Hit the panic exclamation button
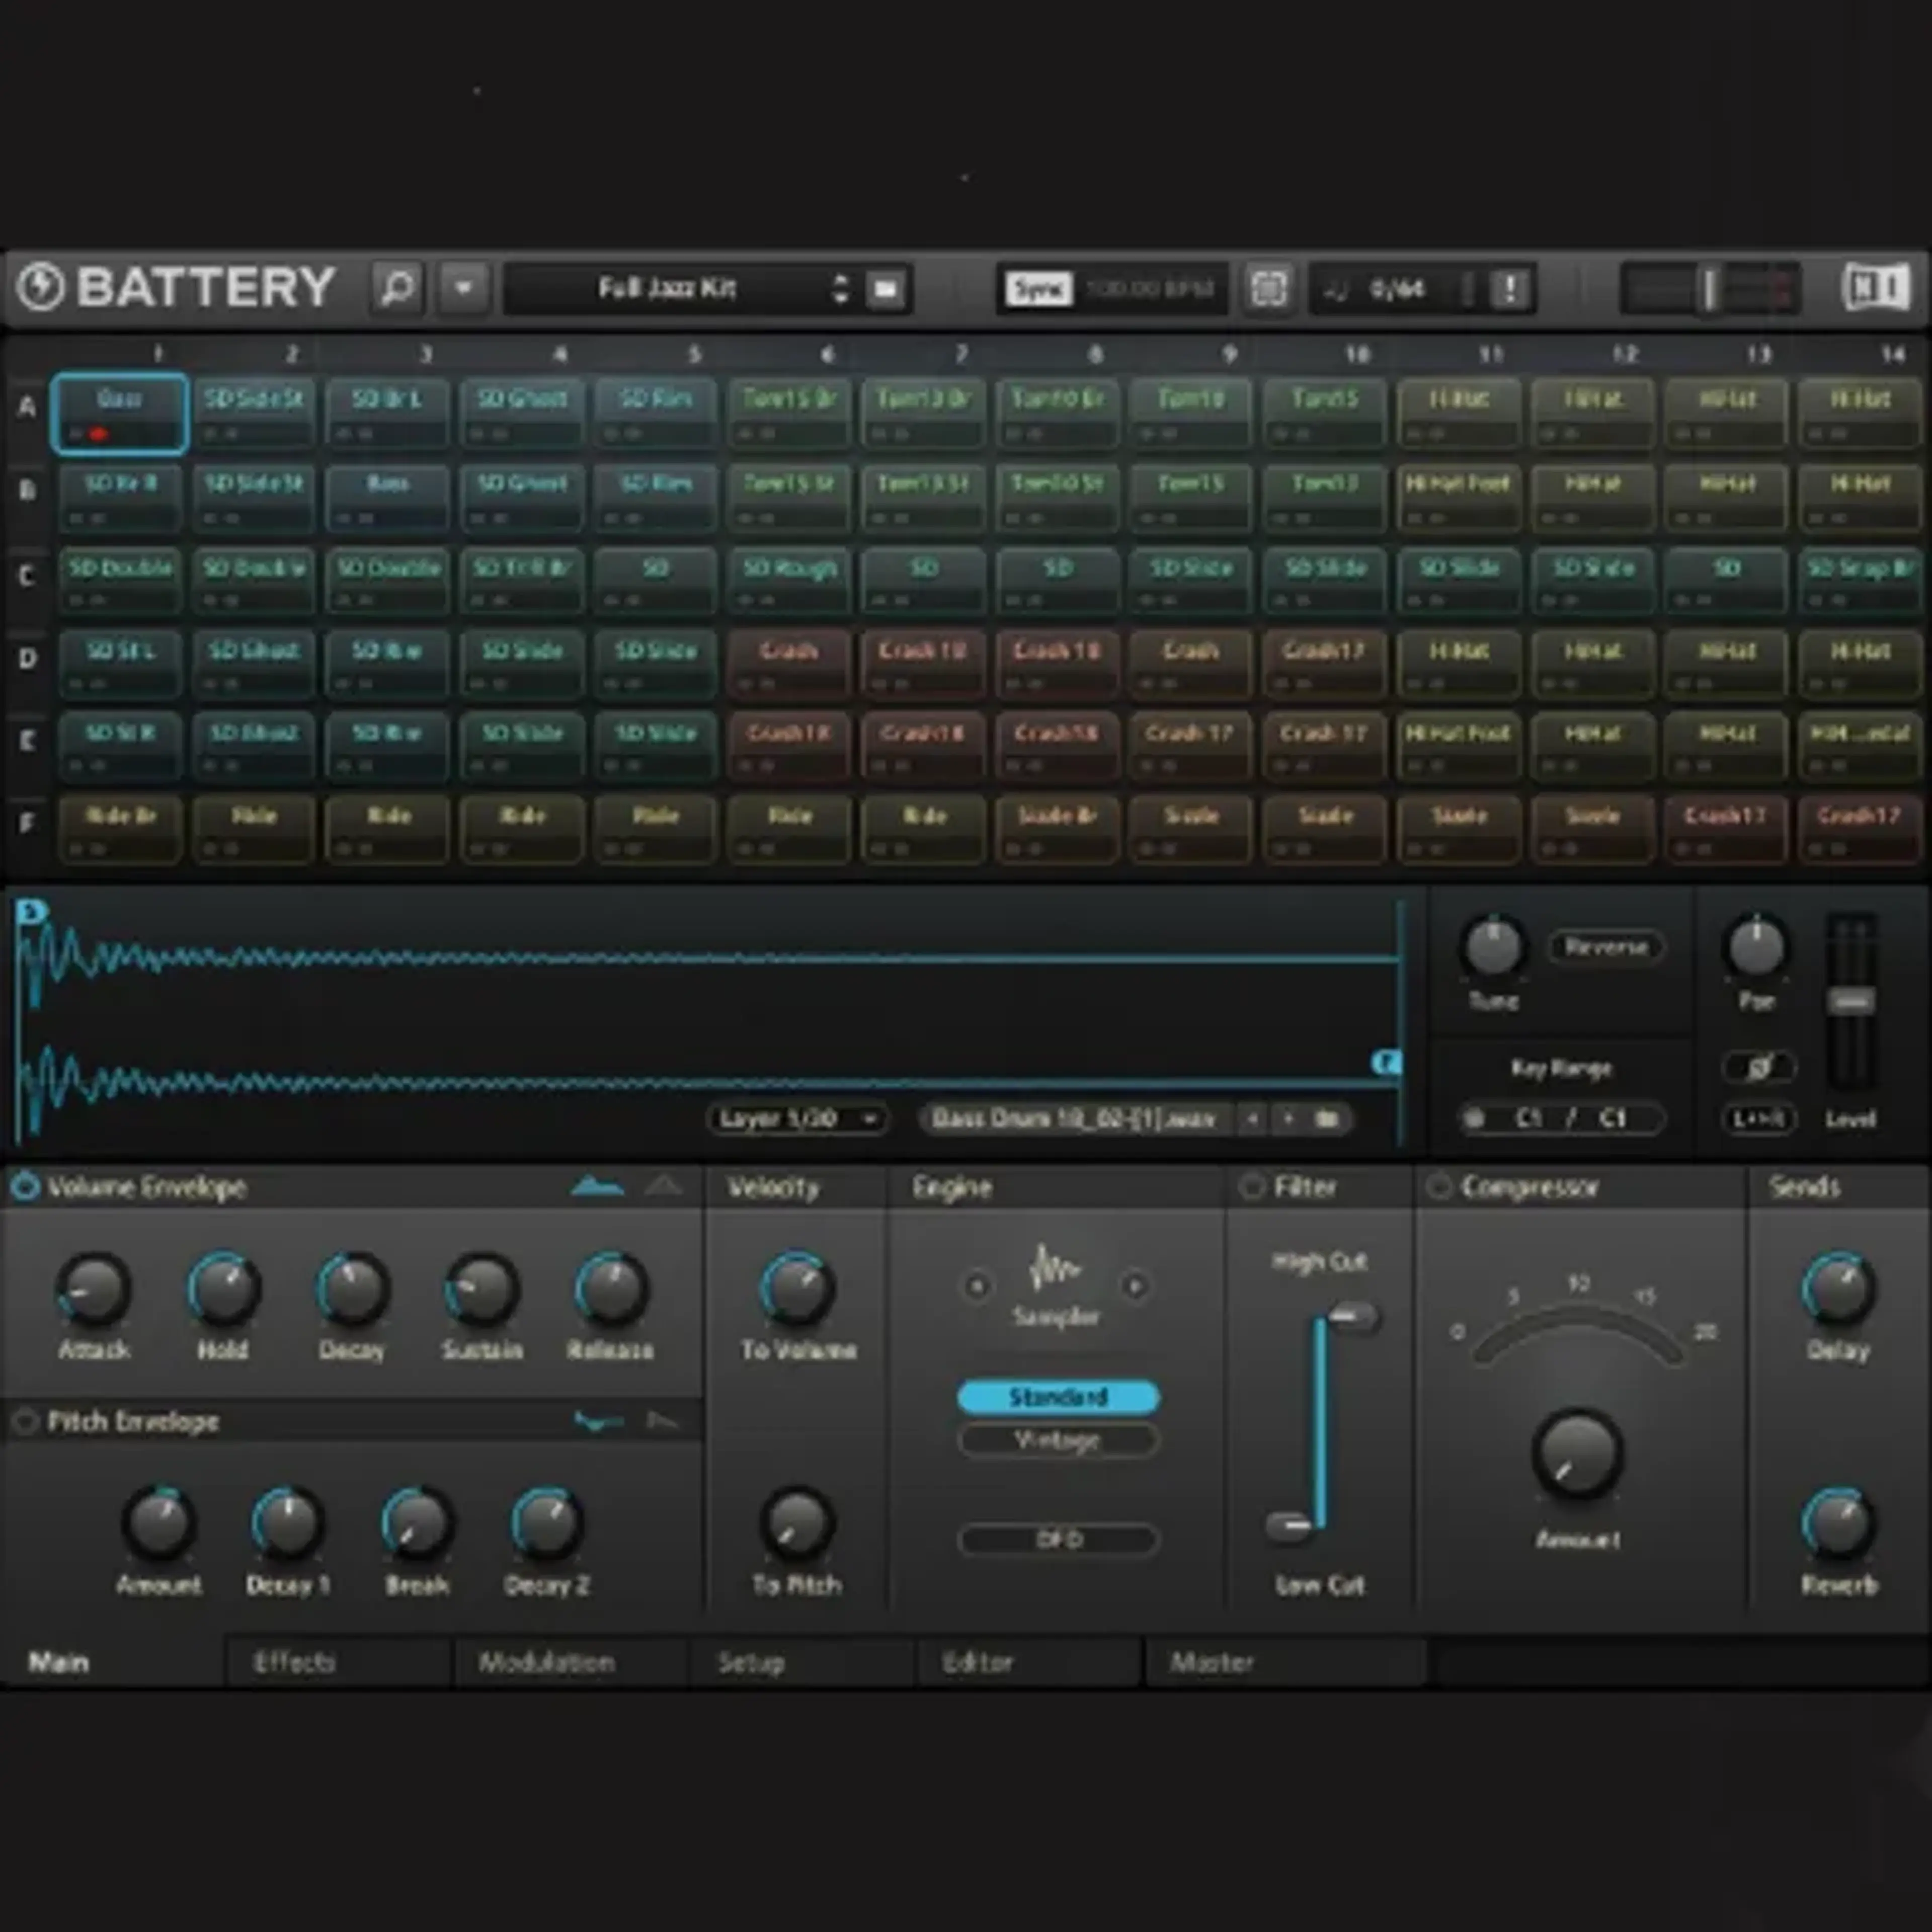Screen dimensions: 1932x1932 pyautogui.click(x=1509, y=289)
